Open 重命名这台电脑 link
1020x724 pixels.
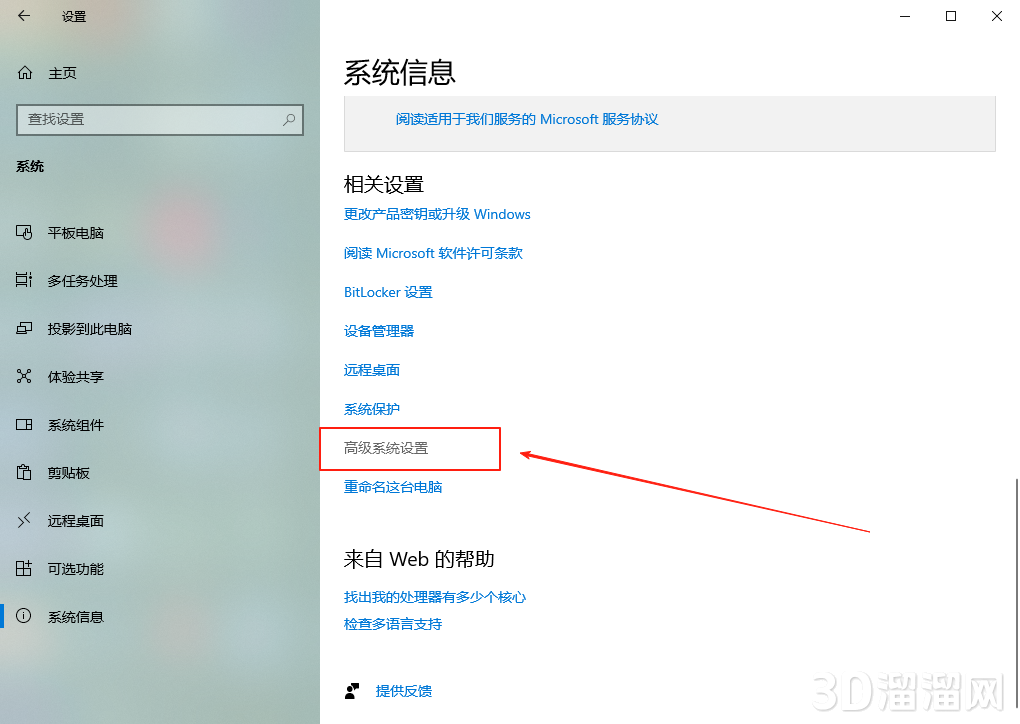coord(393,487)
